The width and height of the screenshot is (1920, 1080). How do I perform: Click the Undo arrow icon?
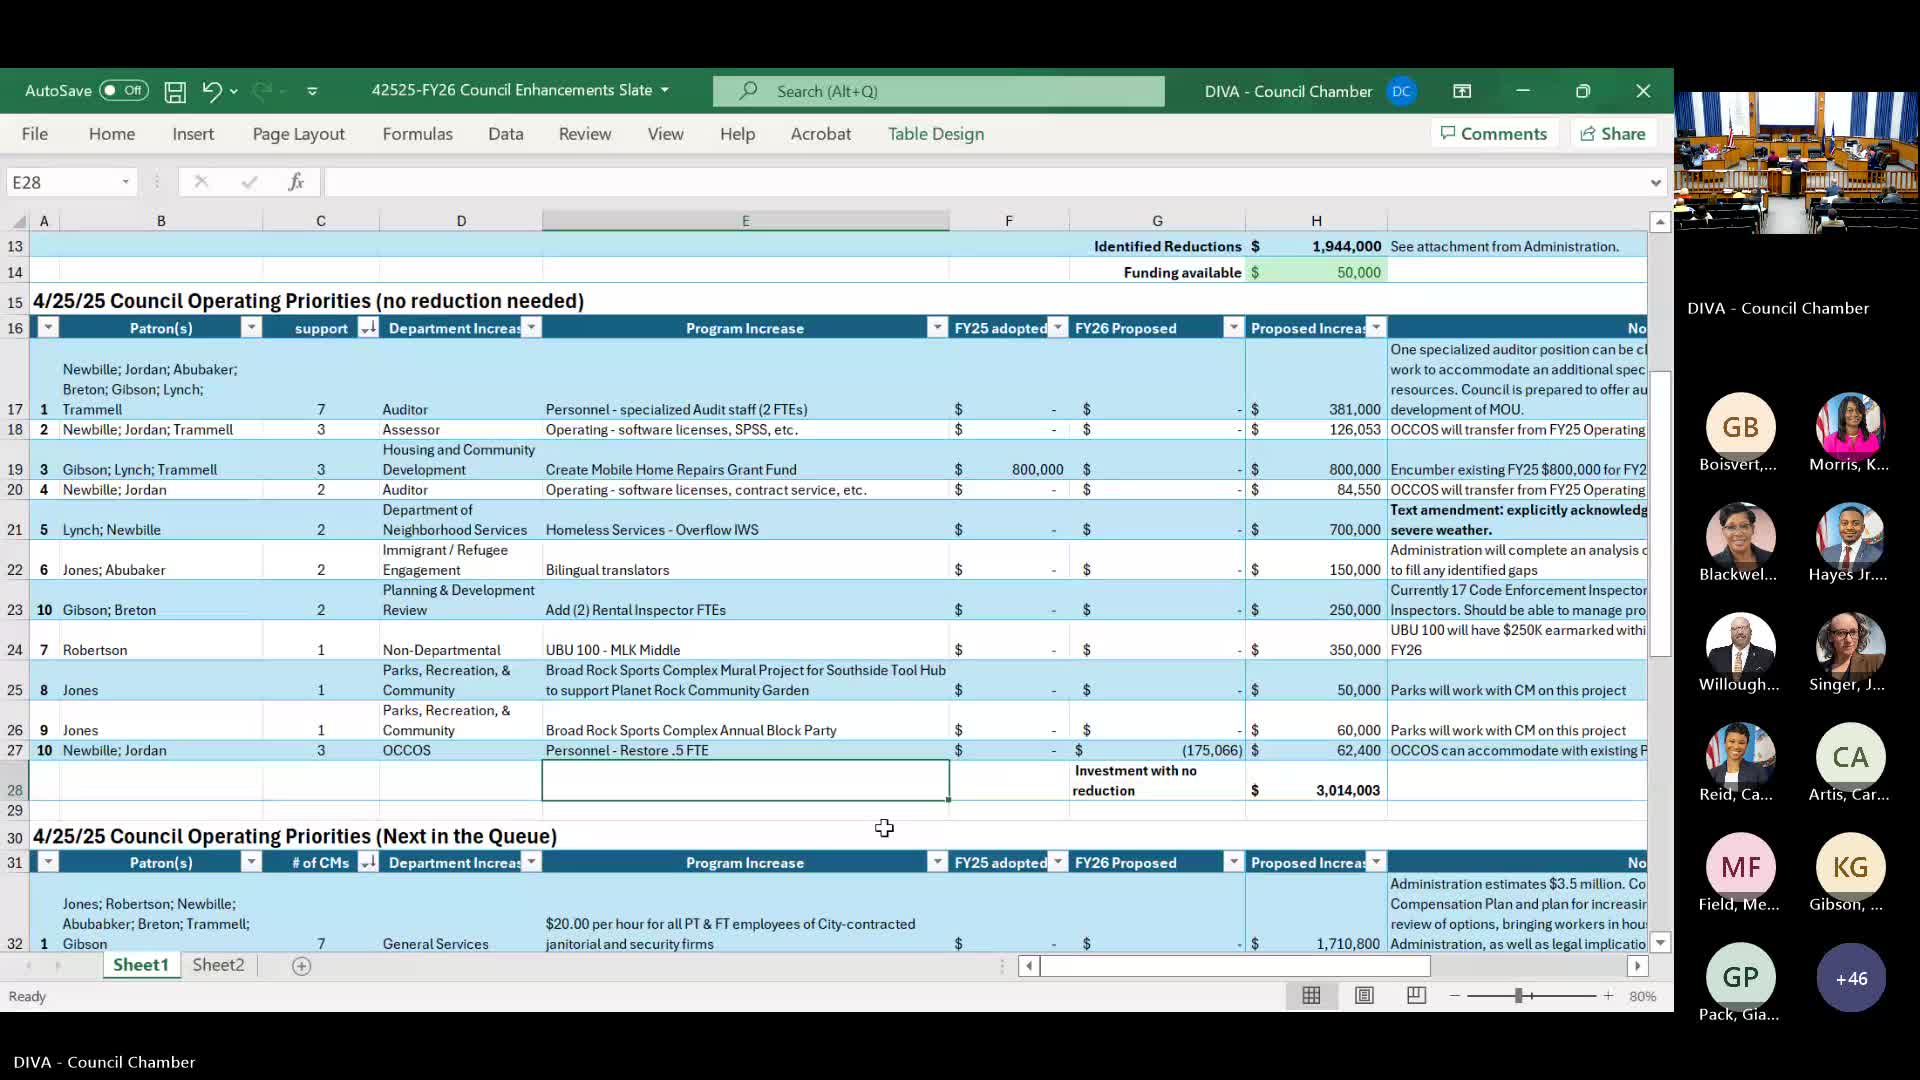[211, 91]
